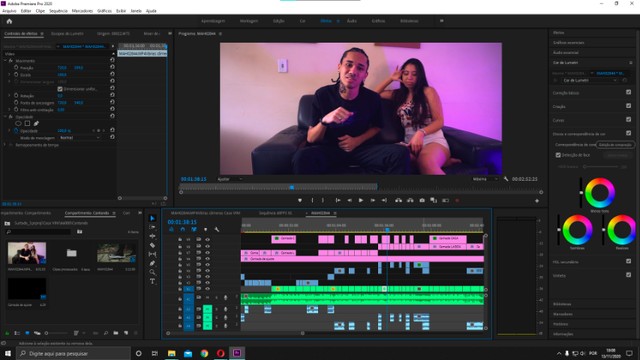Select the couple video thumbnail in project bin
The image size is (640, 360).
tap(27, 253)
